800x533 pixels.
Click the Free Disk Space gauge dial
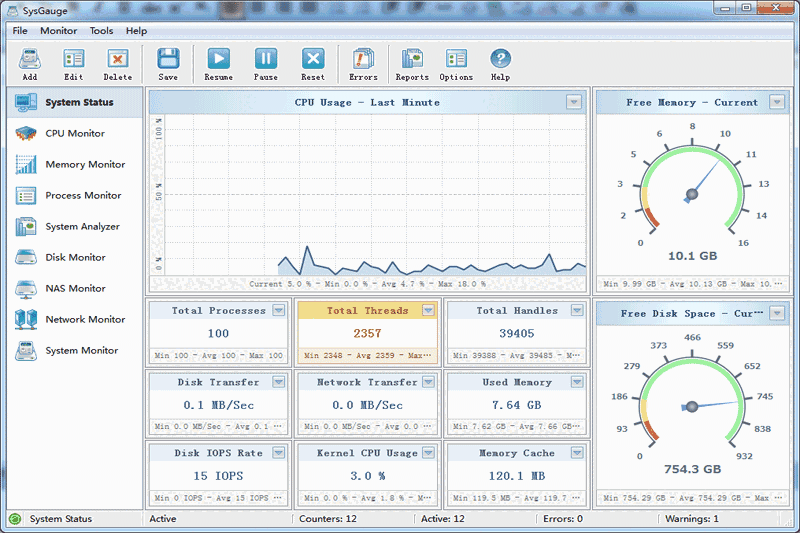coord(691,406)
